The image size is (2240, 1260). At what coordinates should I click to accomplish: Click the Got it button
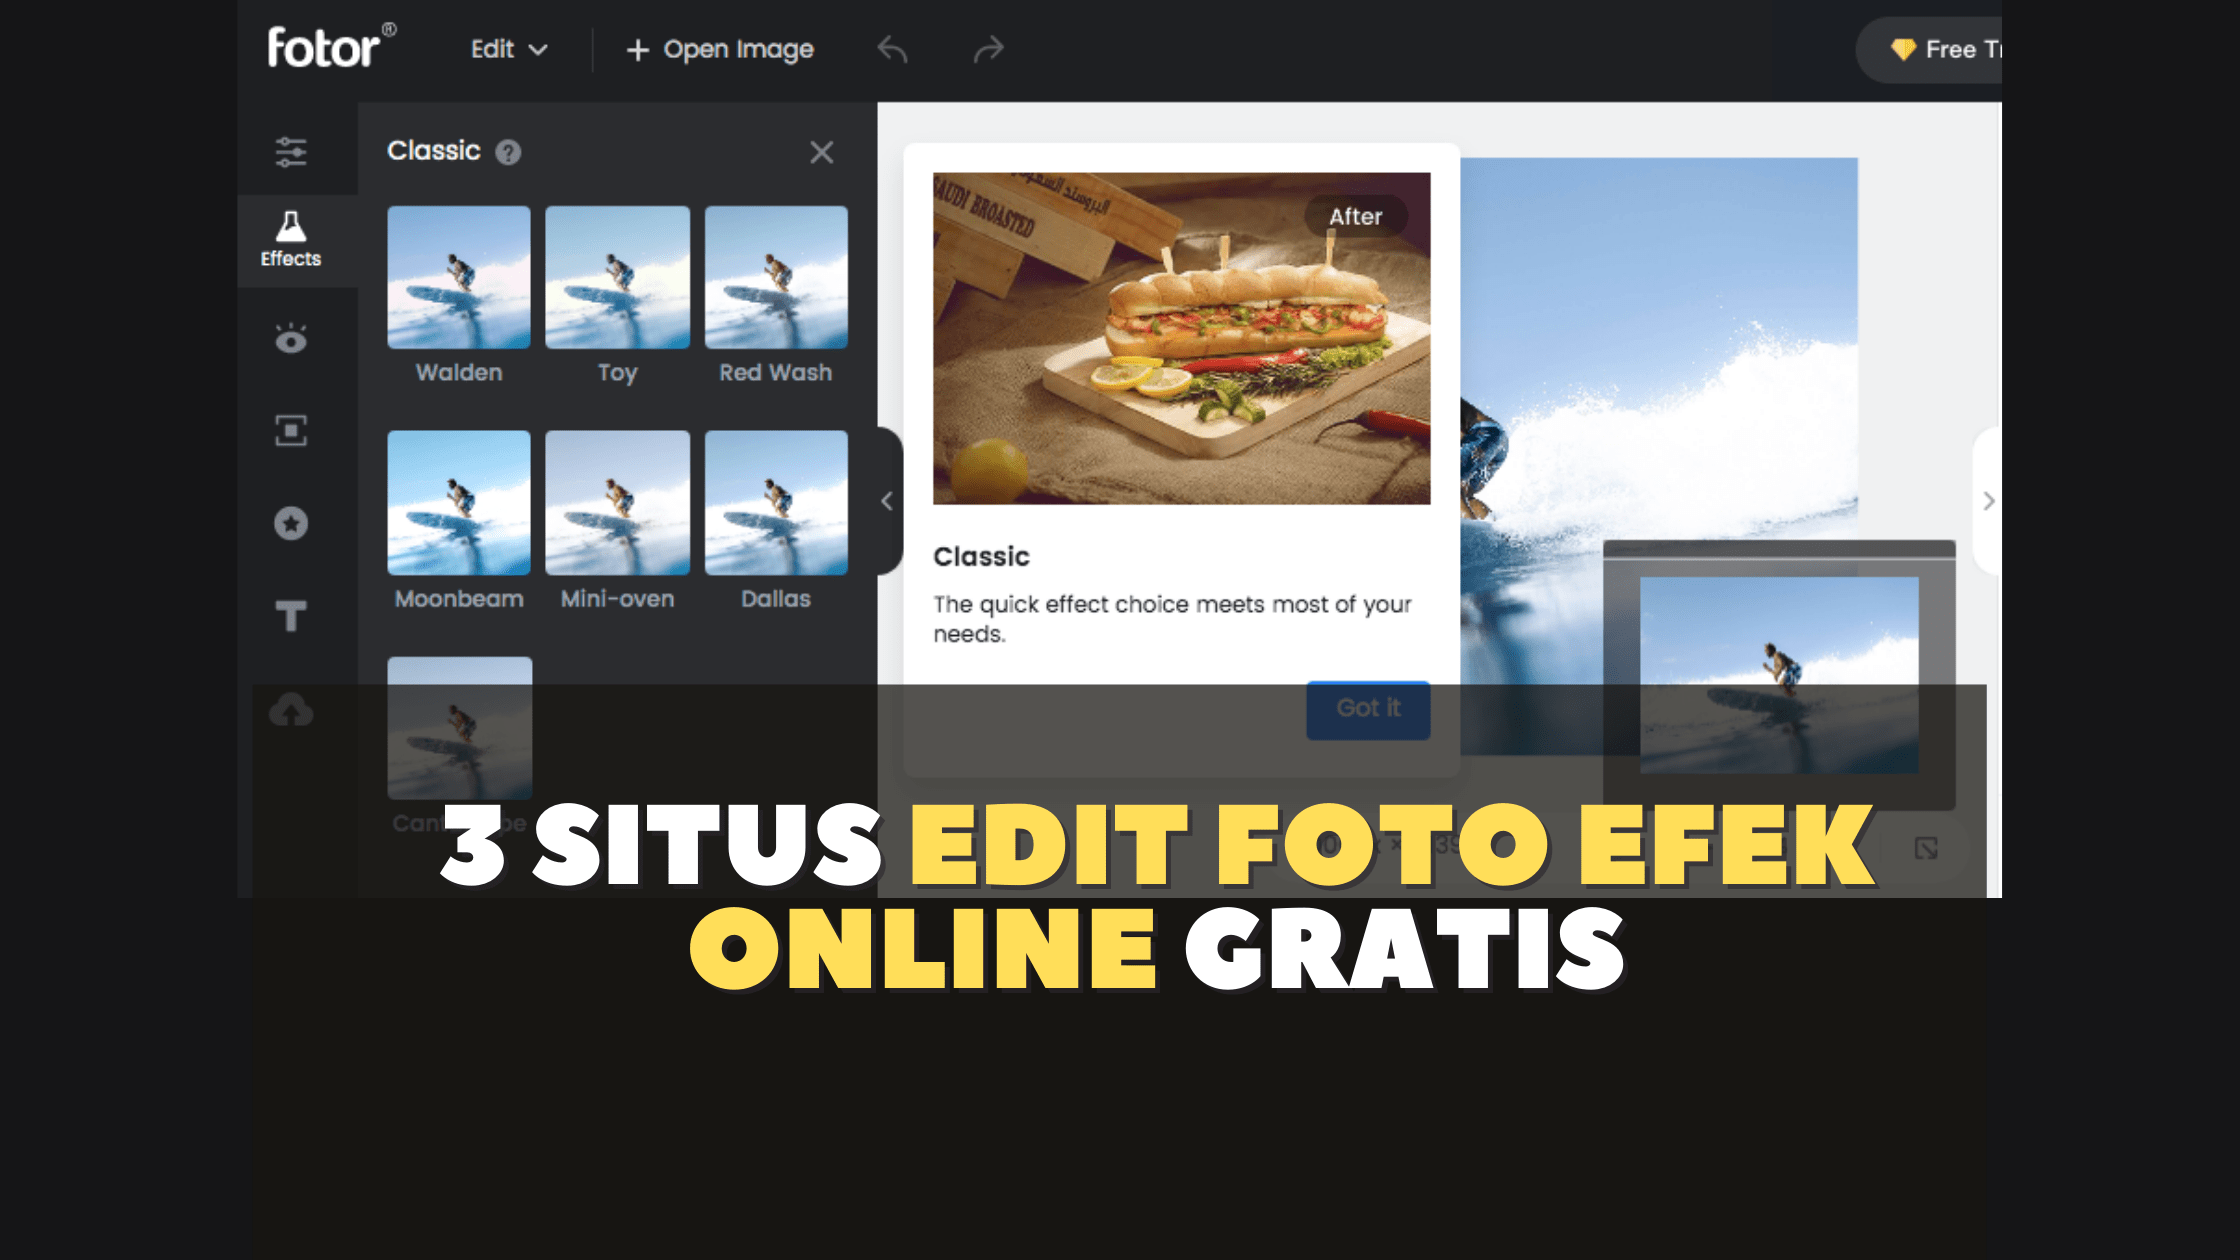click(1369, 708)
